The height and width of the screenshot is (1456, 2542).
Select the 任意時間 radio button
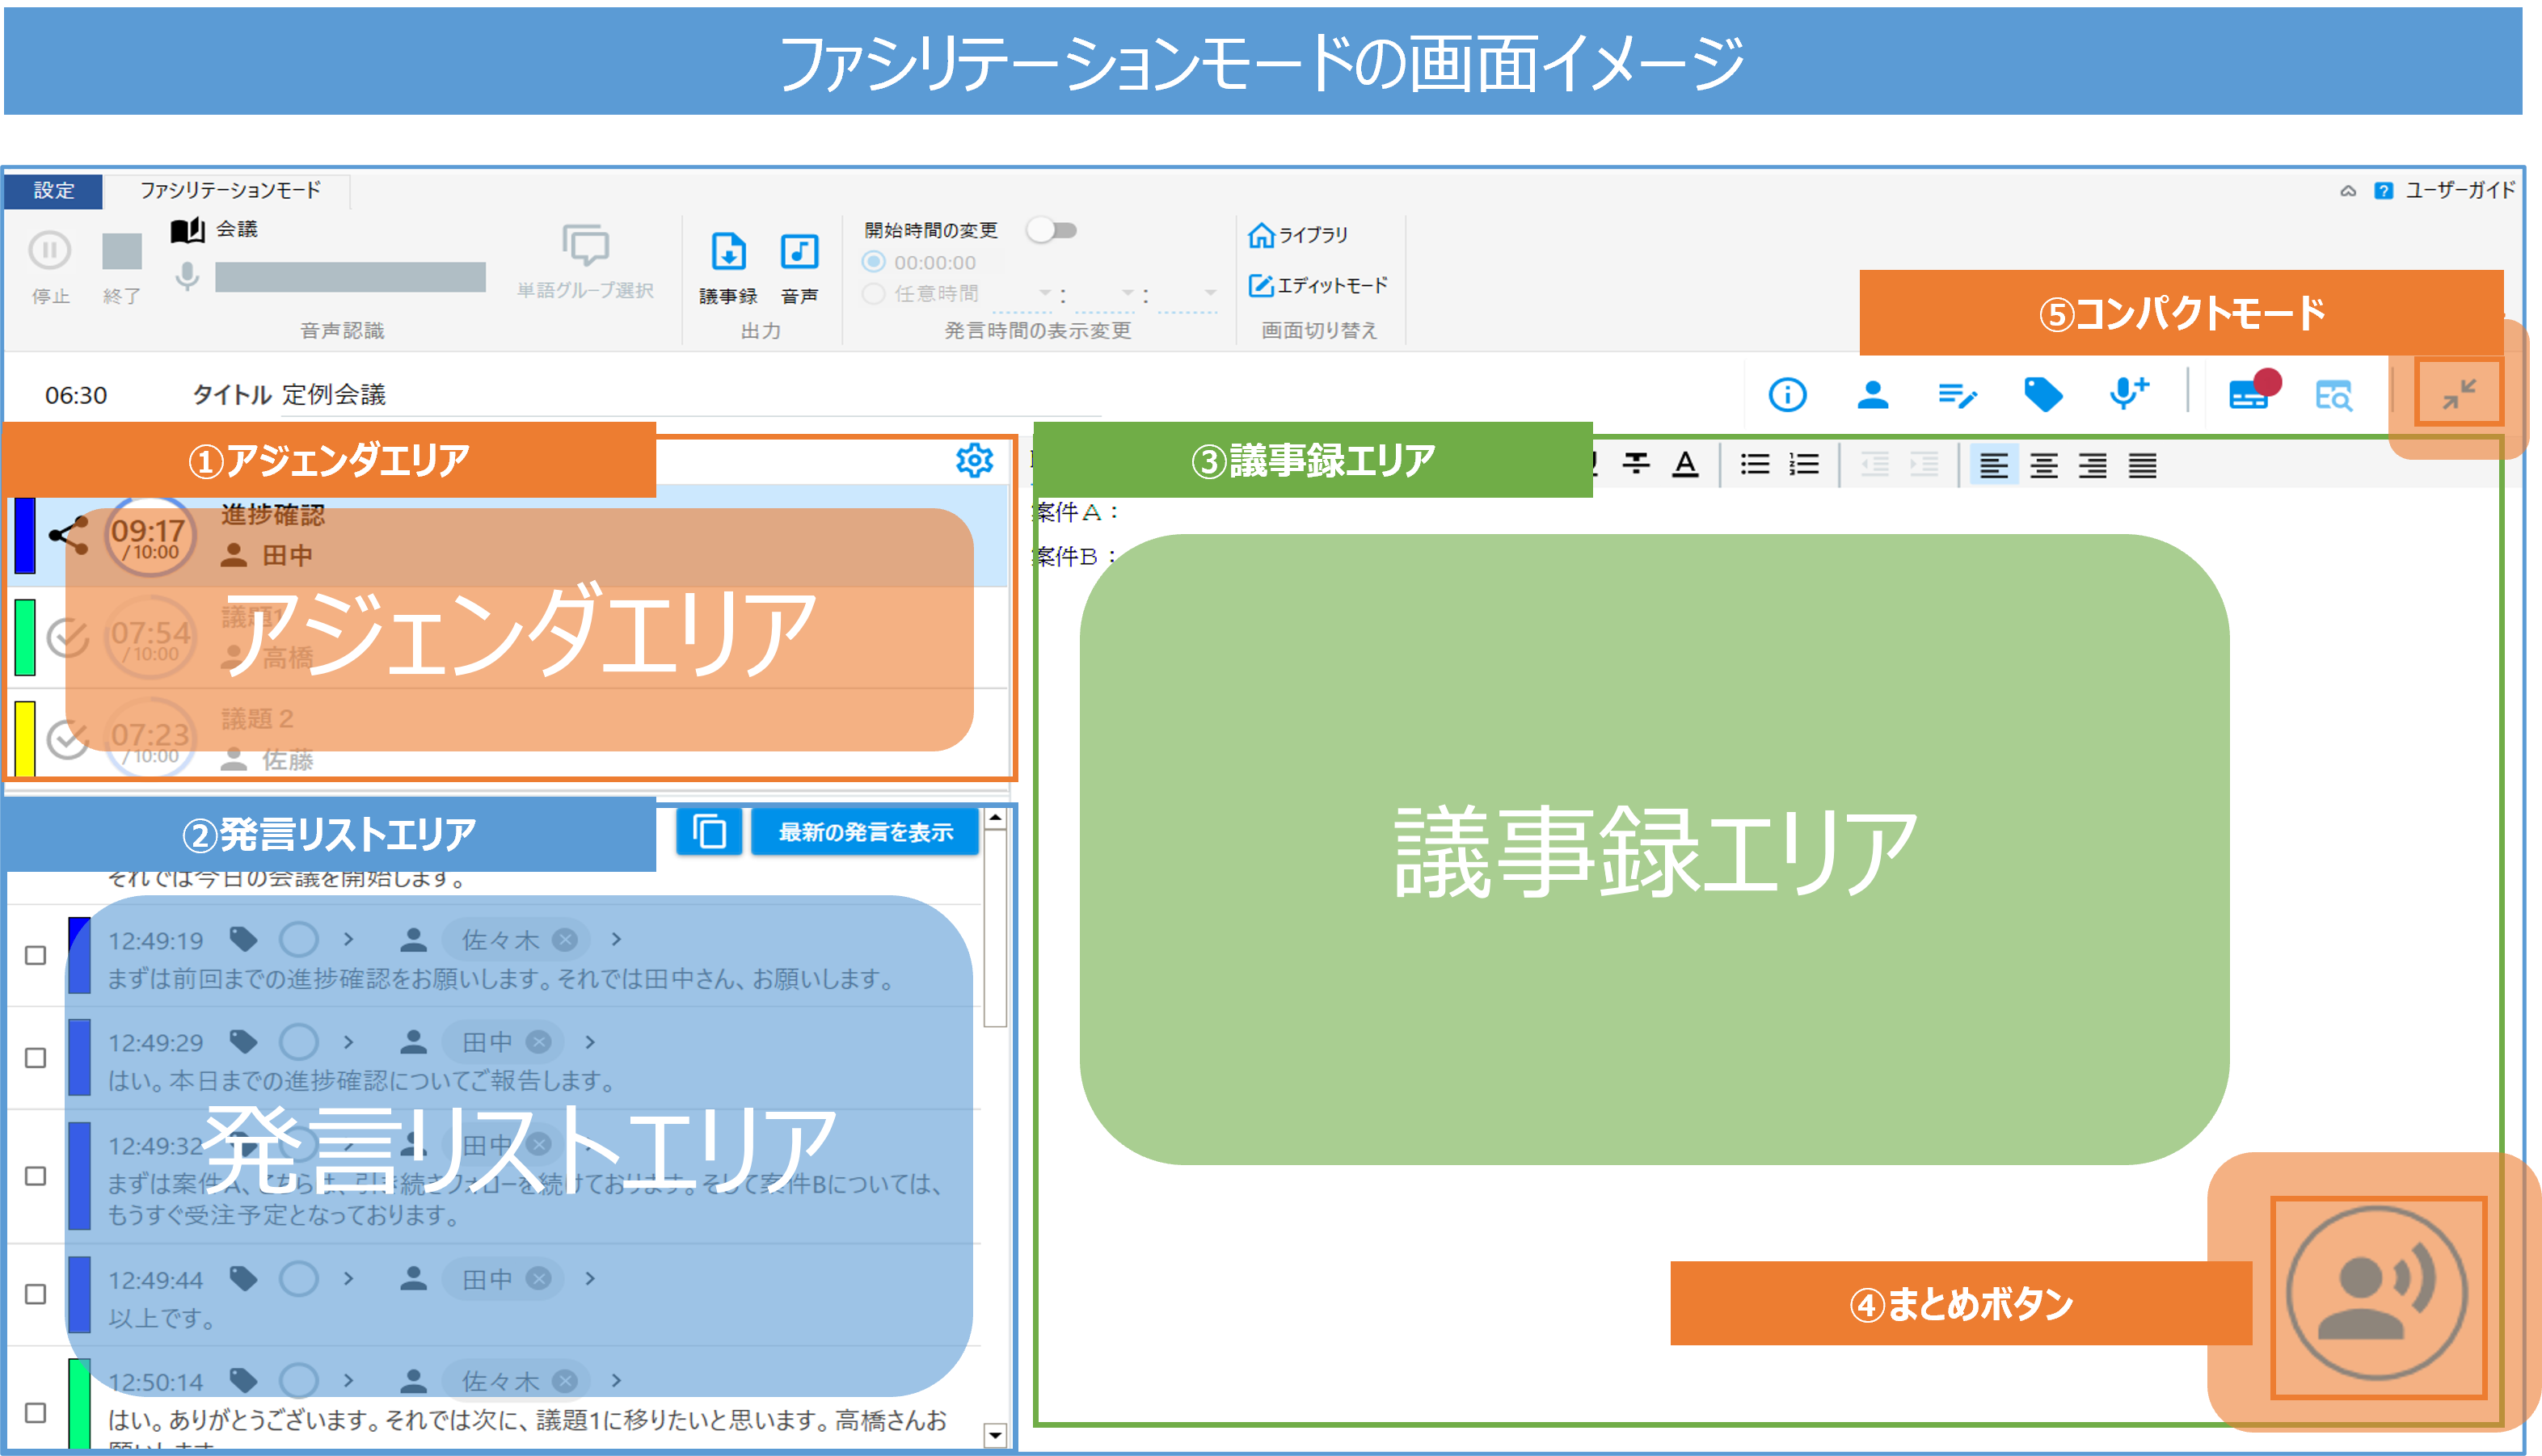point(874,294)
